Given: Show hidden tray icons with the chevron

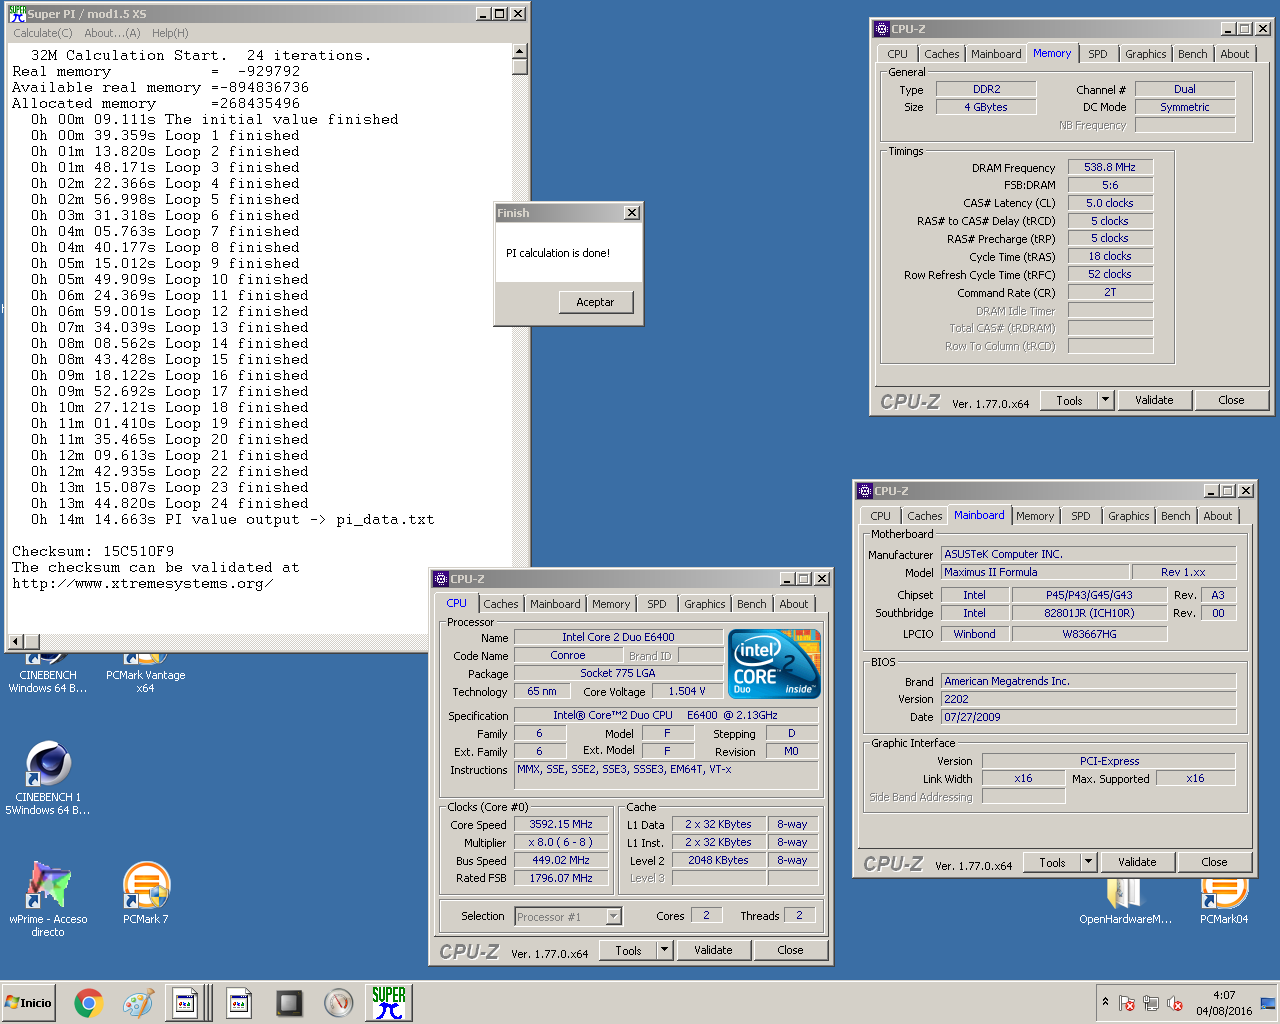Looking at the screenshot, I should (x=1105, y=1001).
